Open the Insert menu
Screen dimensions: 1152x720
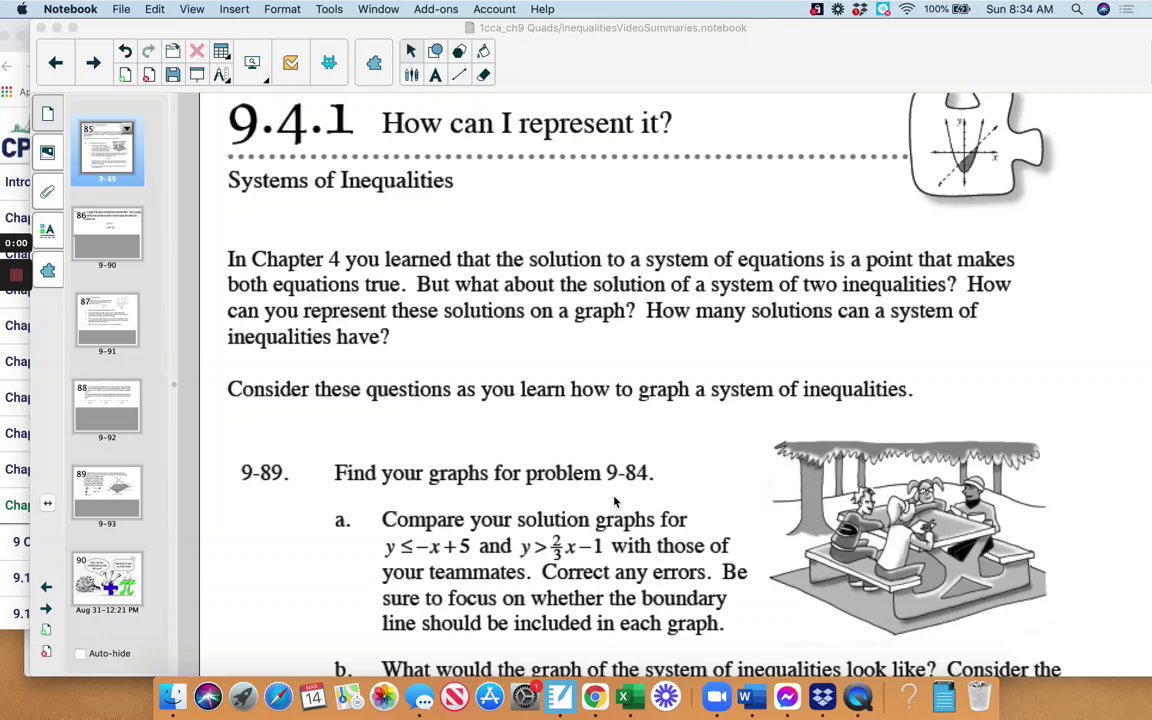point(234,9)
